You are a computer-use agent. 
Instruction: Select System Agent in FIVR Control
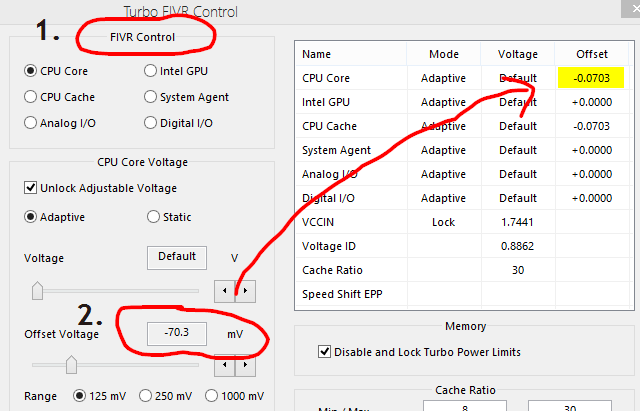tap(150, 97)
